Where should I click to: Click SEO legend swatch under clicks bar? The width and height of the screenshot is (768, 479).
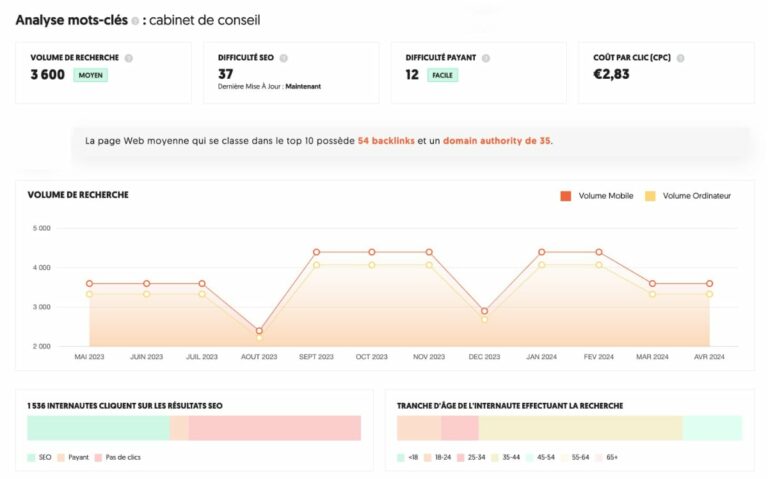(x=31, y=457)
